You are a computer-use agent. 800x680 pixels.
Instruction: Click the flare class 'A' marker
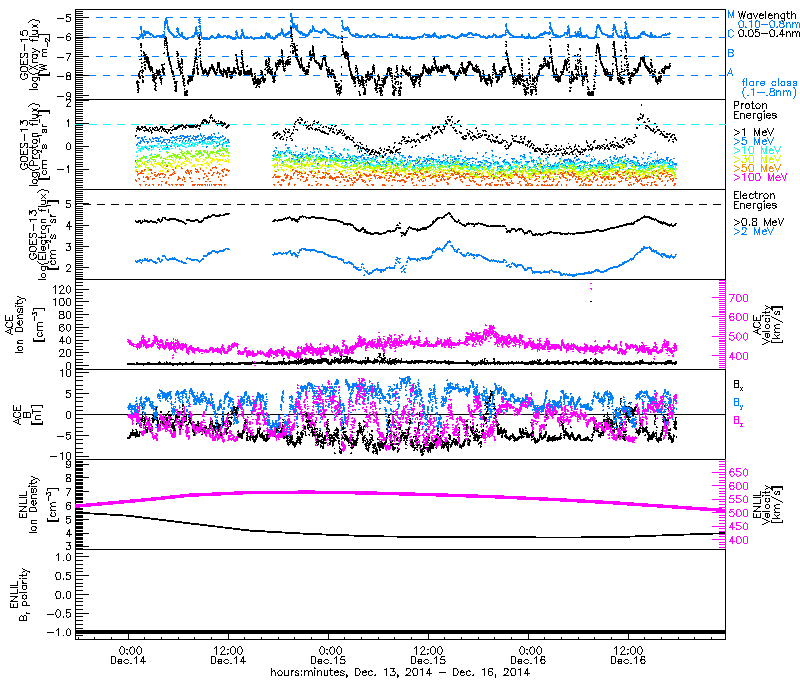731,72
